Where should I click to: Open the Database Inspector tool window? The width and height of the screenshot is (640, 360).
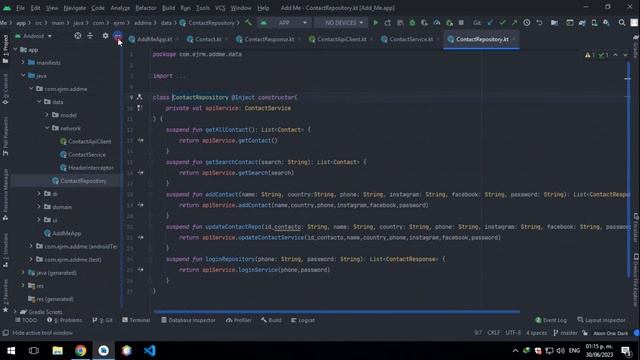(x=188, y=320)
